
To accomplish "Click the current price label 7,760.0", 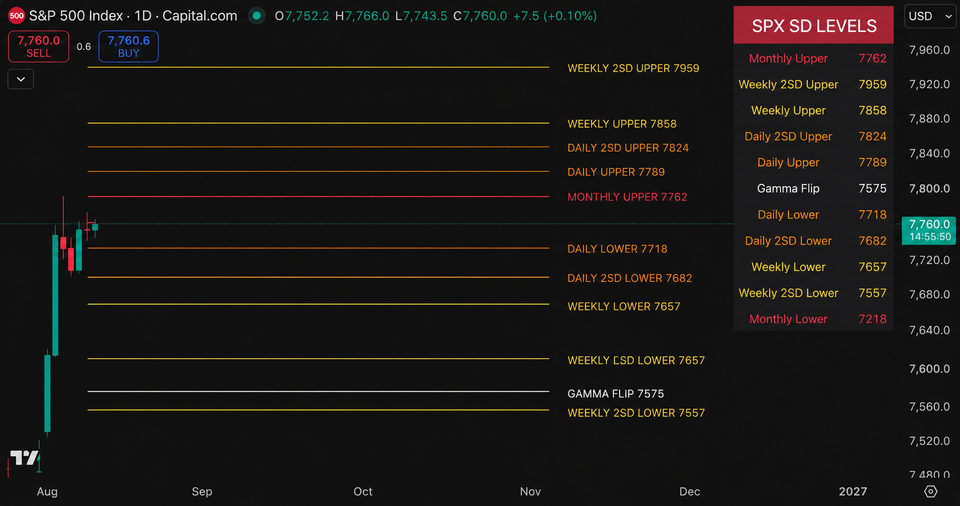I will [x=929, y=230].
